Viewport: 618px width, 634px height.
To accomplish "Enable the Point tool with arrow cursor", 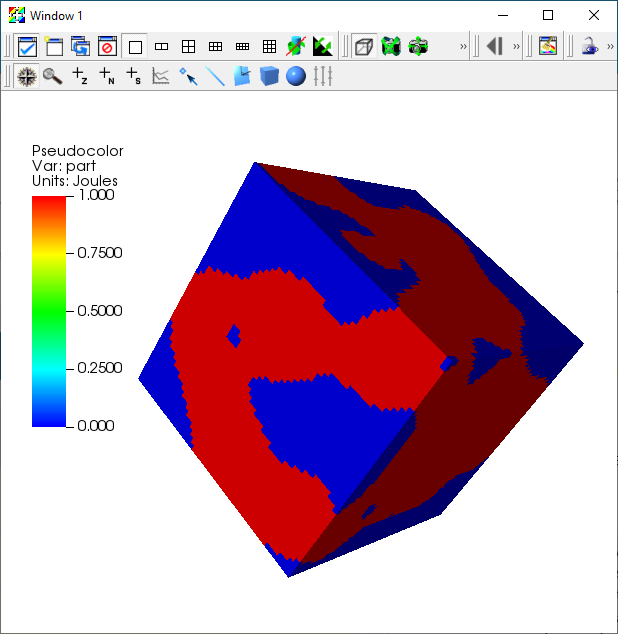I will click(x=188, y=76).
